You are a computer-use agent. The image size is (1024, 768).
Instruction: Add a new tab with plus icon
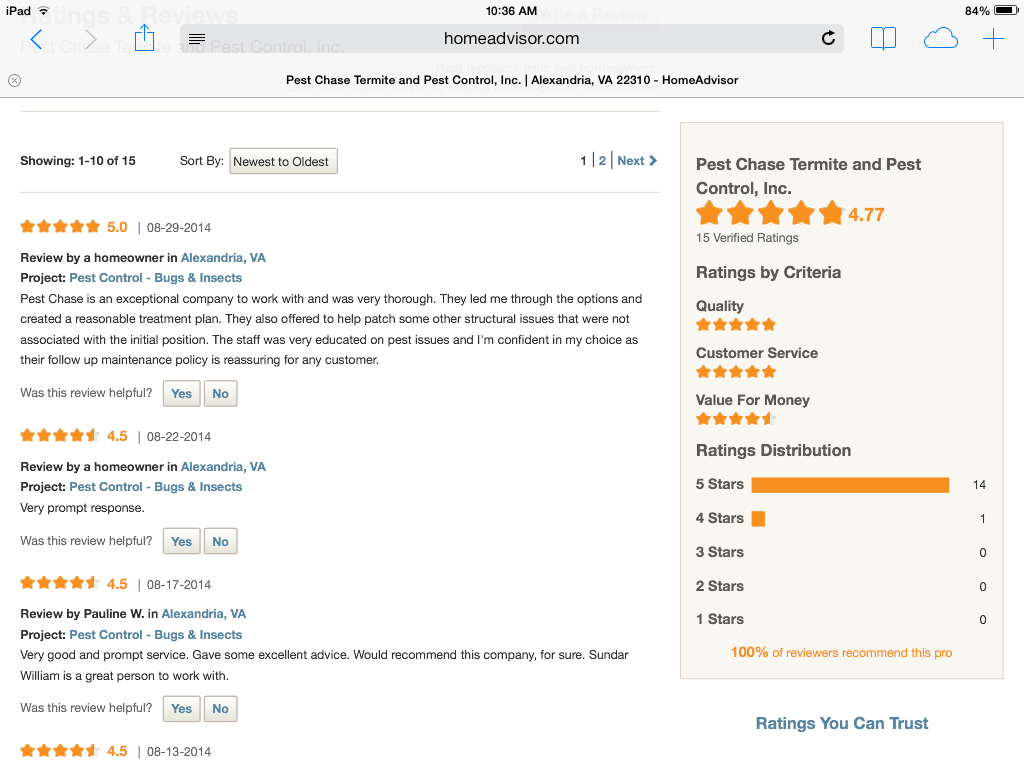point(993,39)
